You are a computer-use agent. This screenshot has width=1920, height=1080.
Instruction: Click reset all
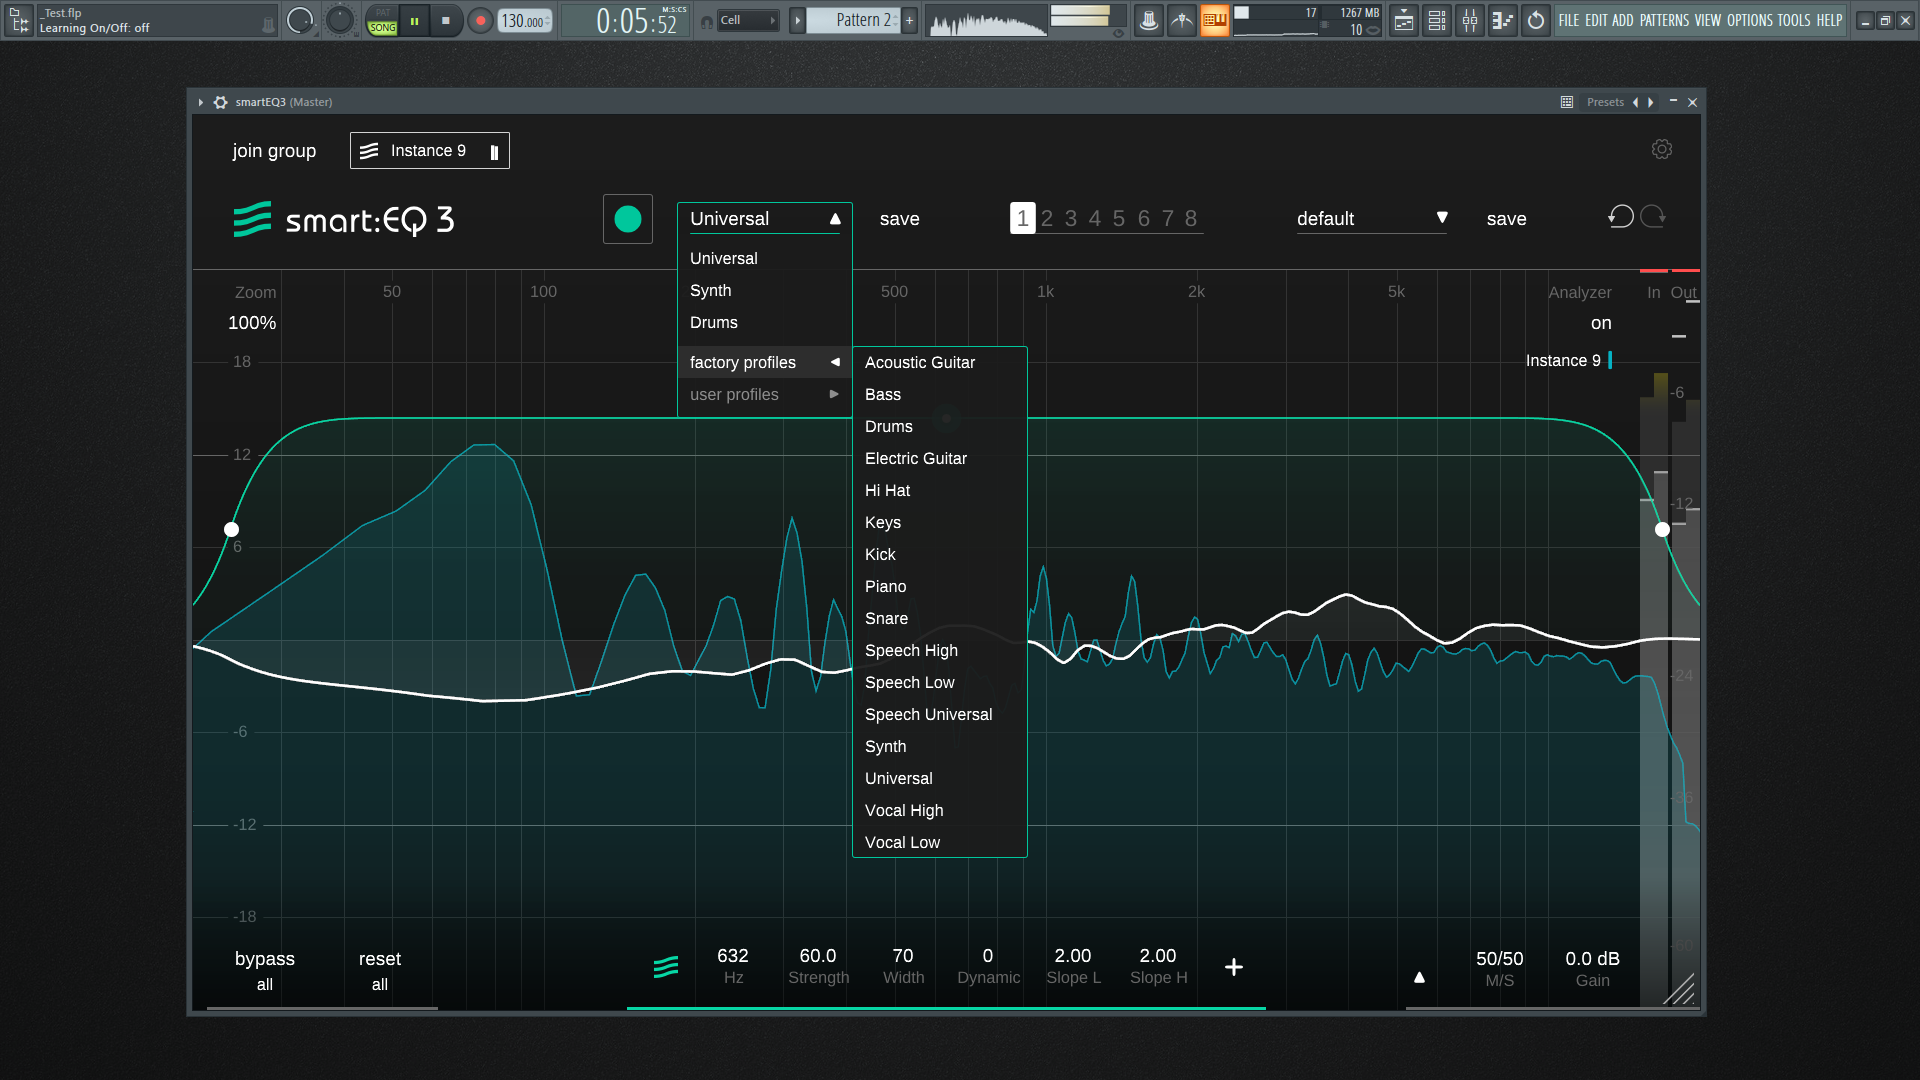[380, 970]
